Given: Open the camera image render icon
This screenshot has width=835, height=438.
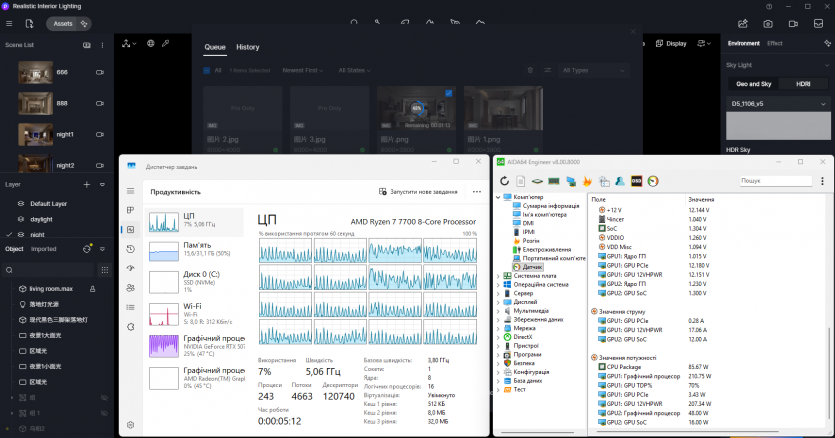Looking at the screenshot, I should click(x=768, y=22).
